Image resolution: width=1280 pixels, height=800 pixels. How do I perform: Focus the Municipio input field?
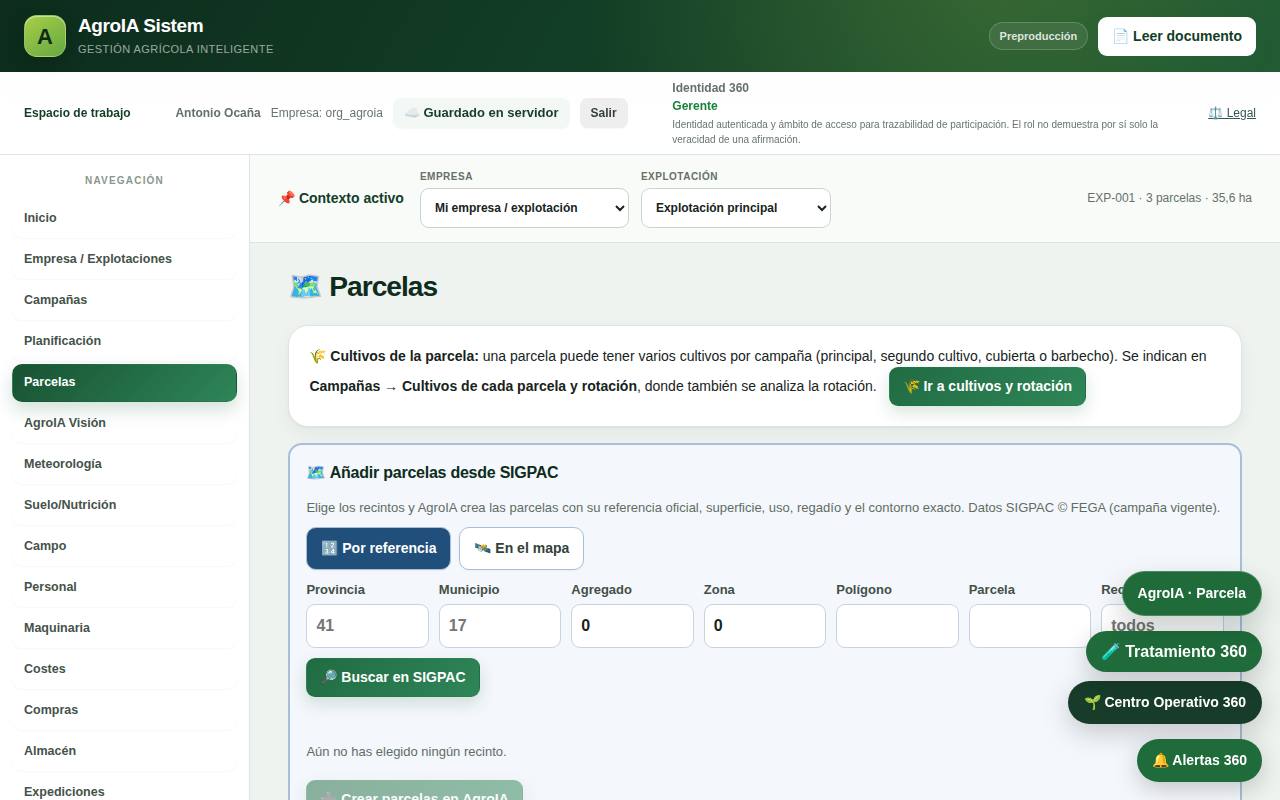(500, 626)
